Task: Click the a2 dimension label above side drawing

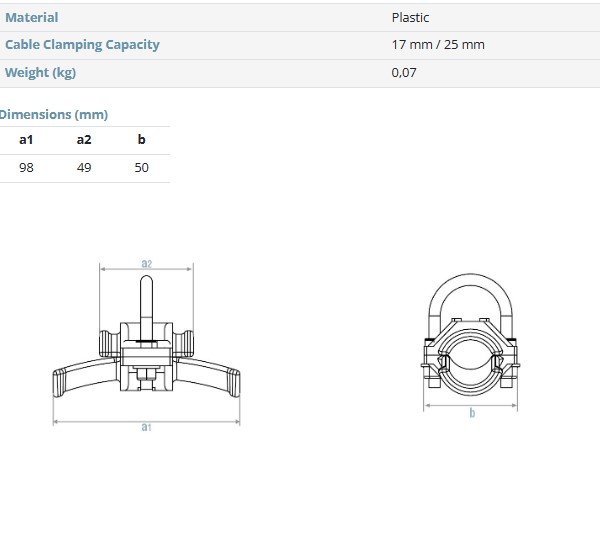Action: tap(146, 263)
